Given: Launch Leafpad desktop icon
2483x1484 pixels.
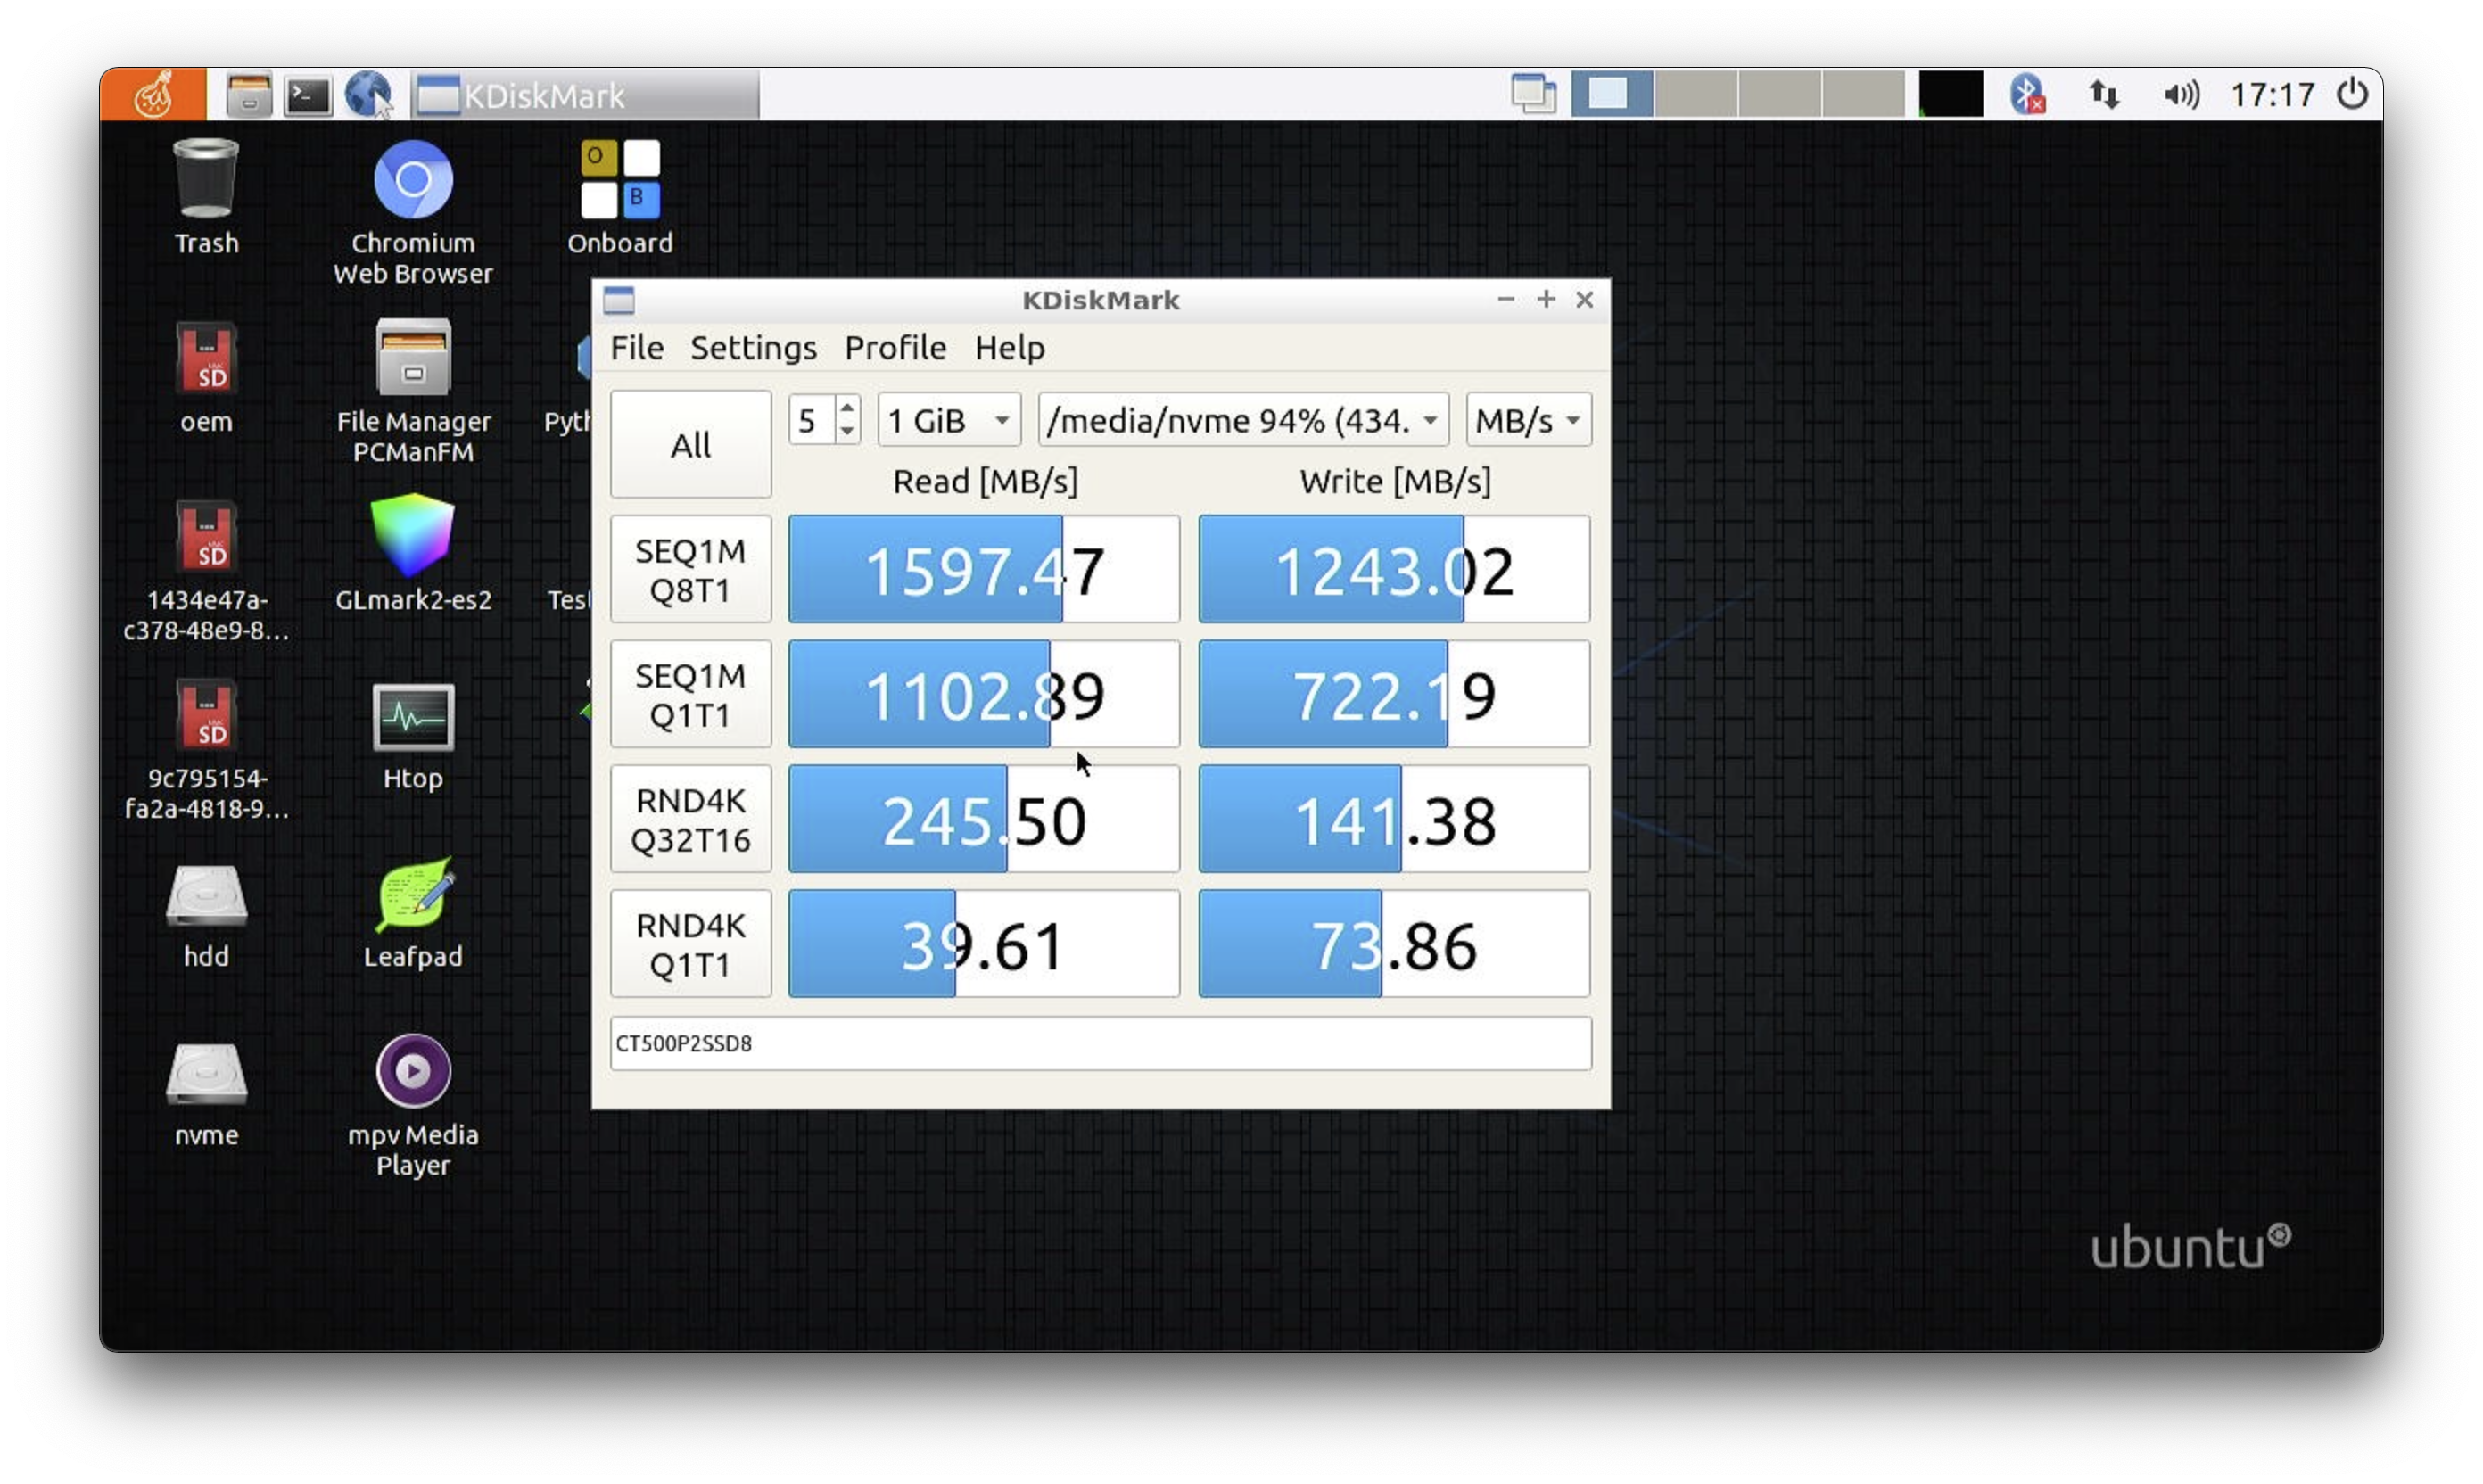Looking at the screenshot, I should [x=413, y=913].
